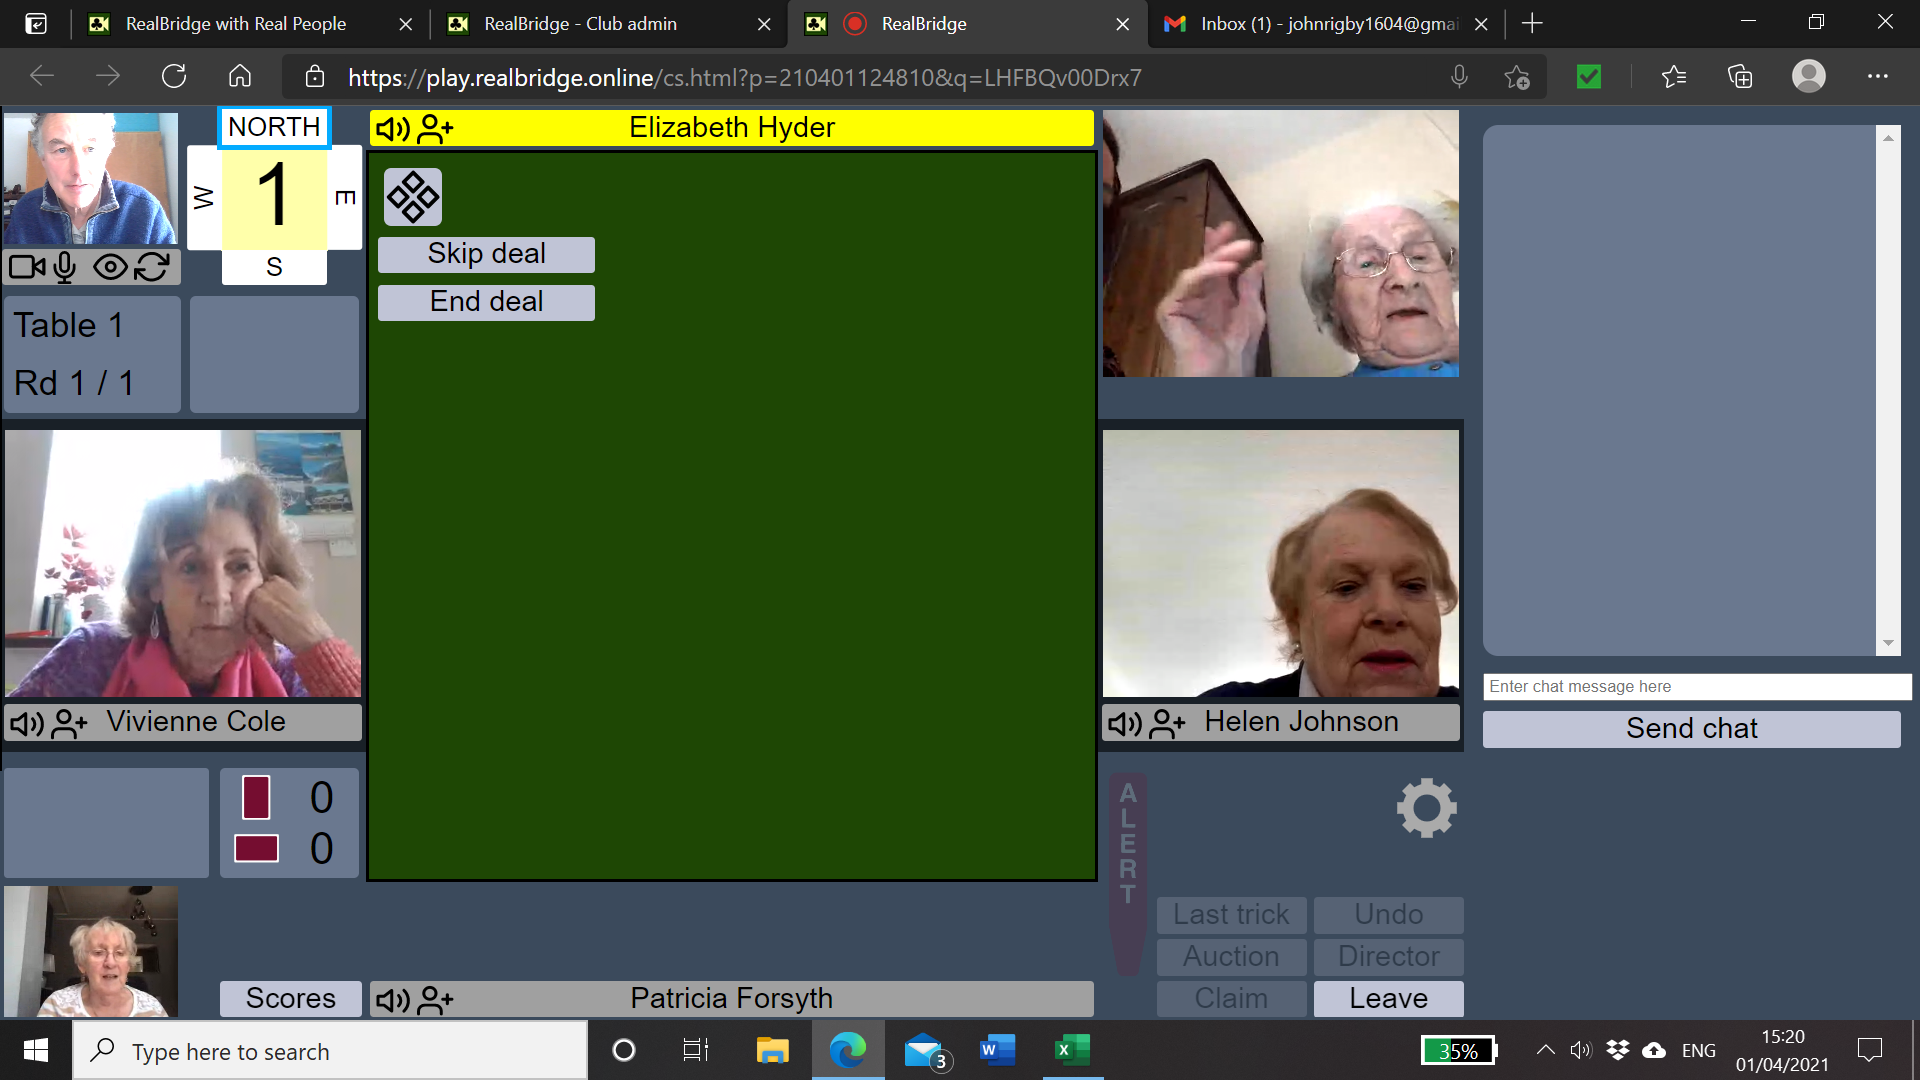Click the settings gear icon

pos(1426,808)
